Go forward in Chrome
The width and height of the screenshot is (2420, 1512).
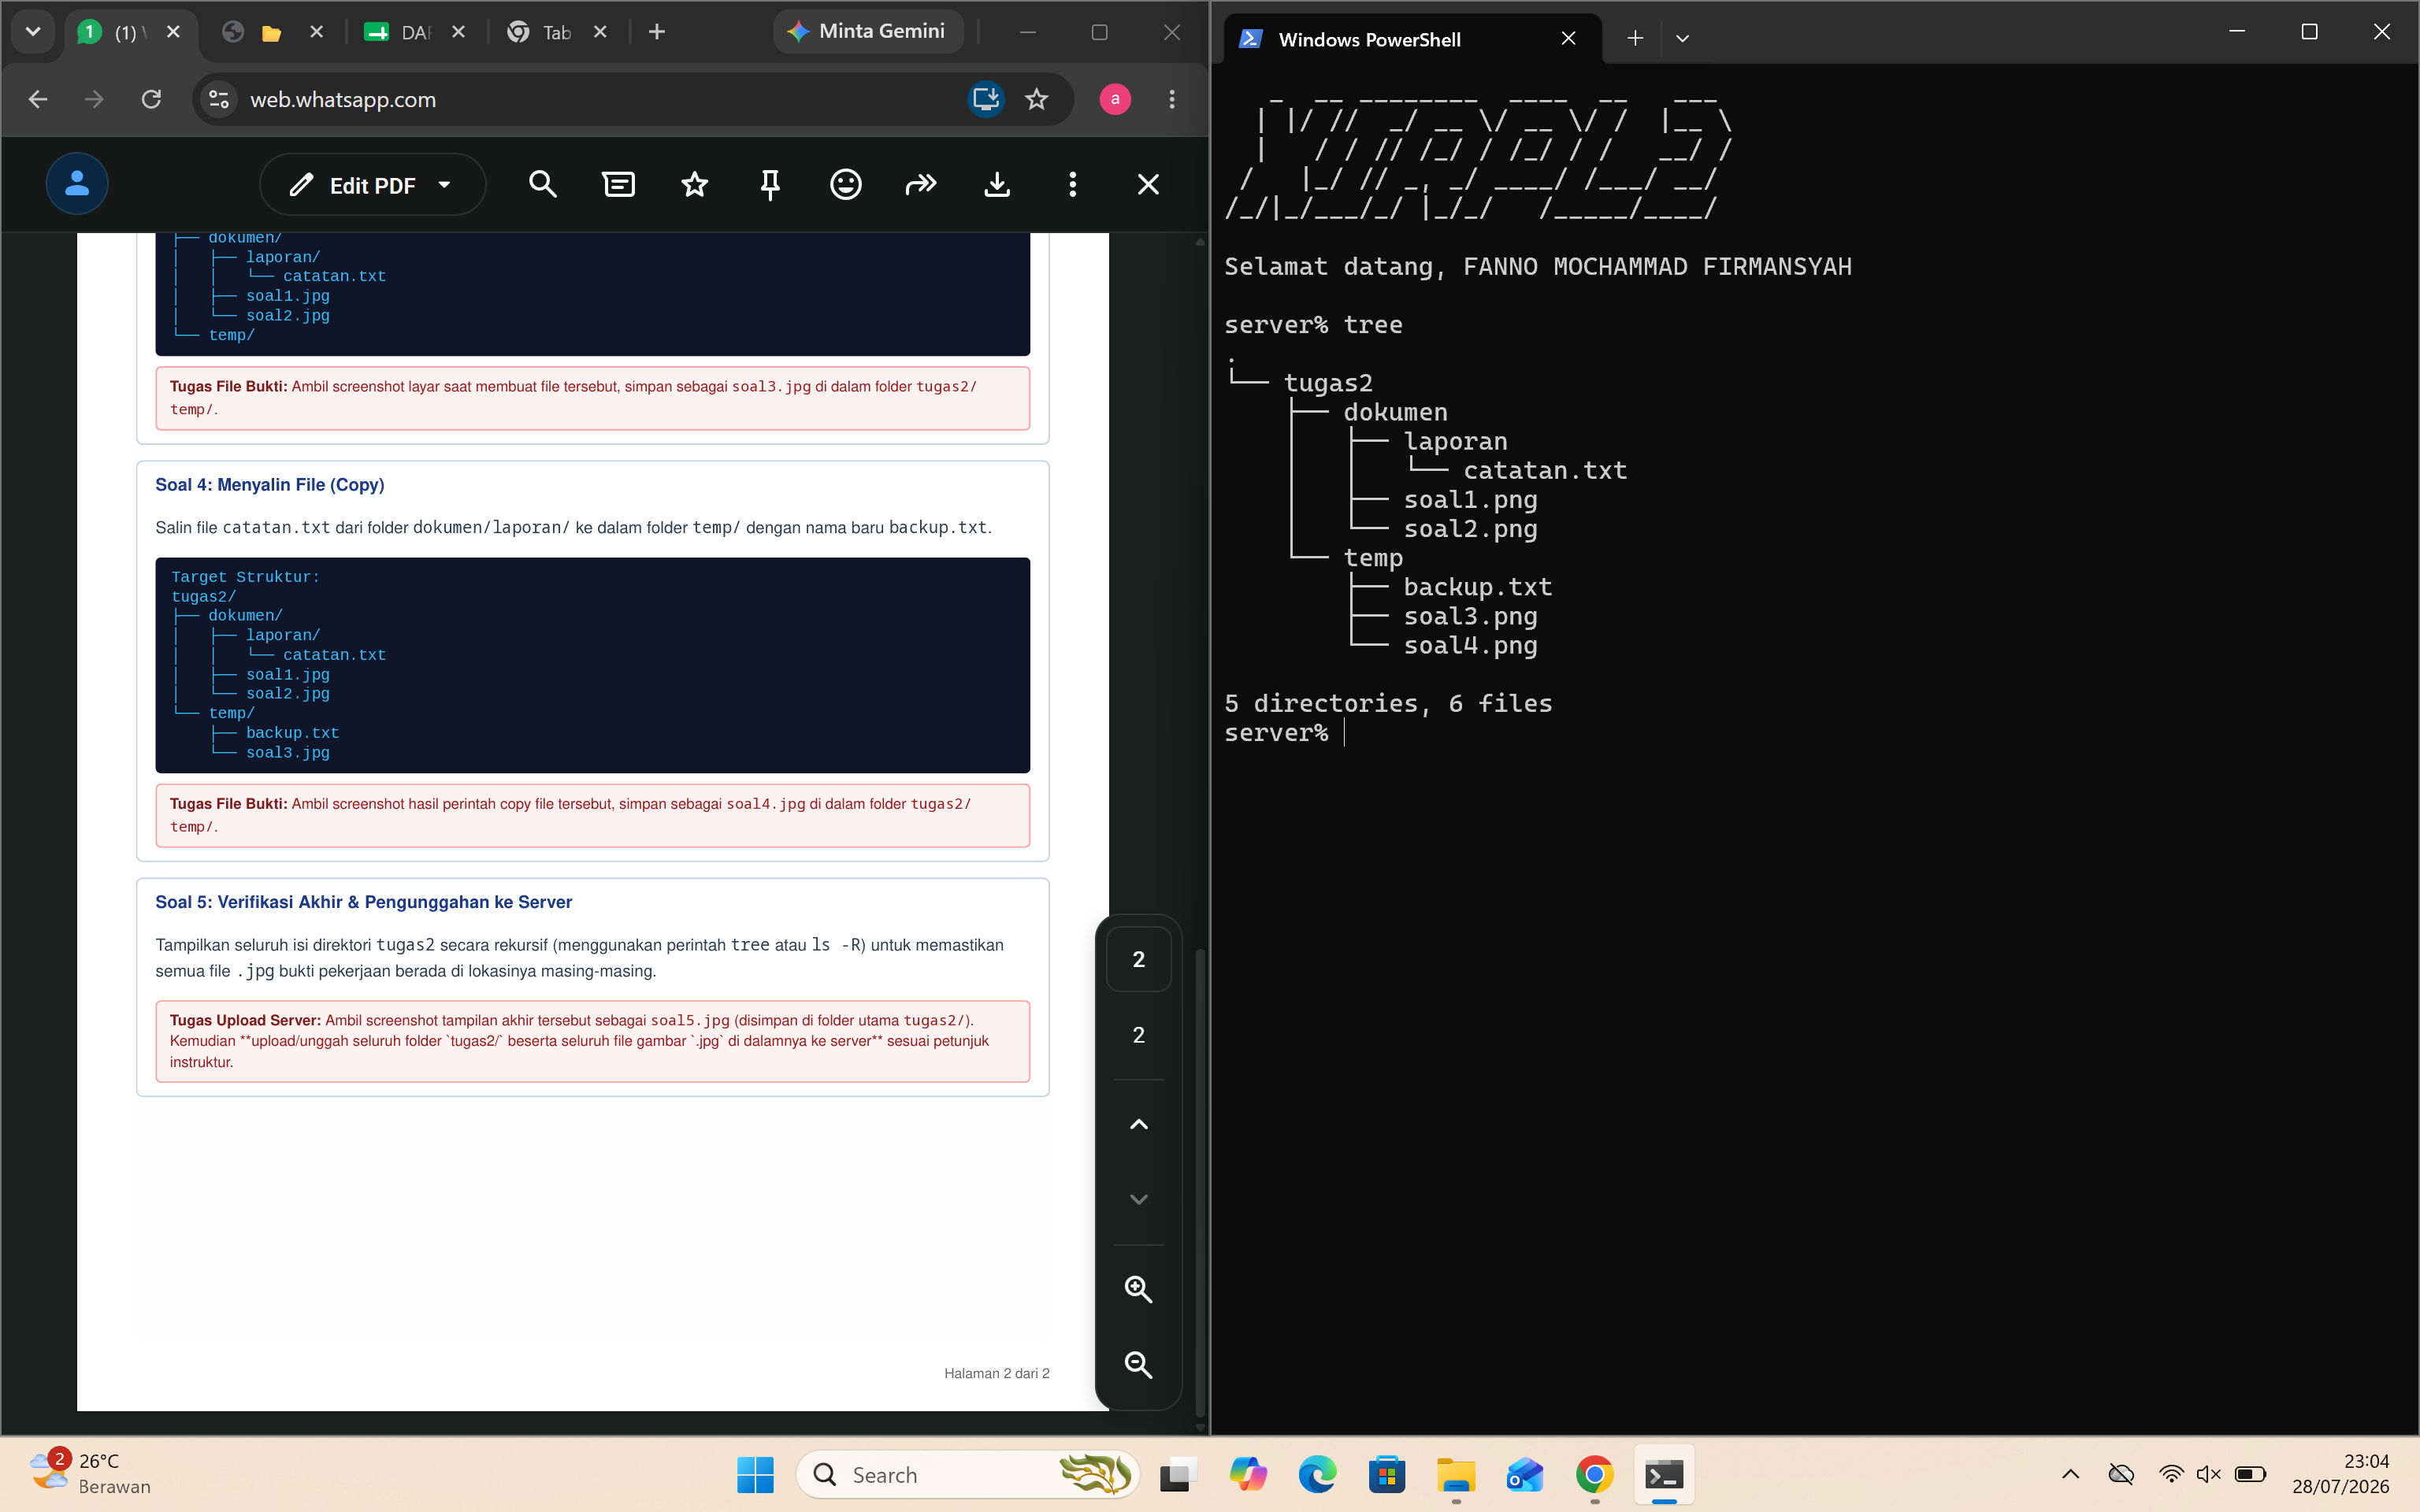click(94, 99)
